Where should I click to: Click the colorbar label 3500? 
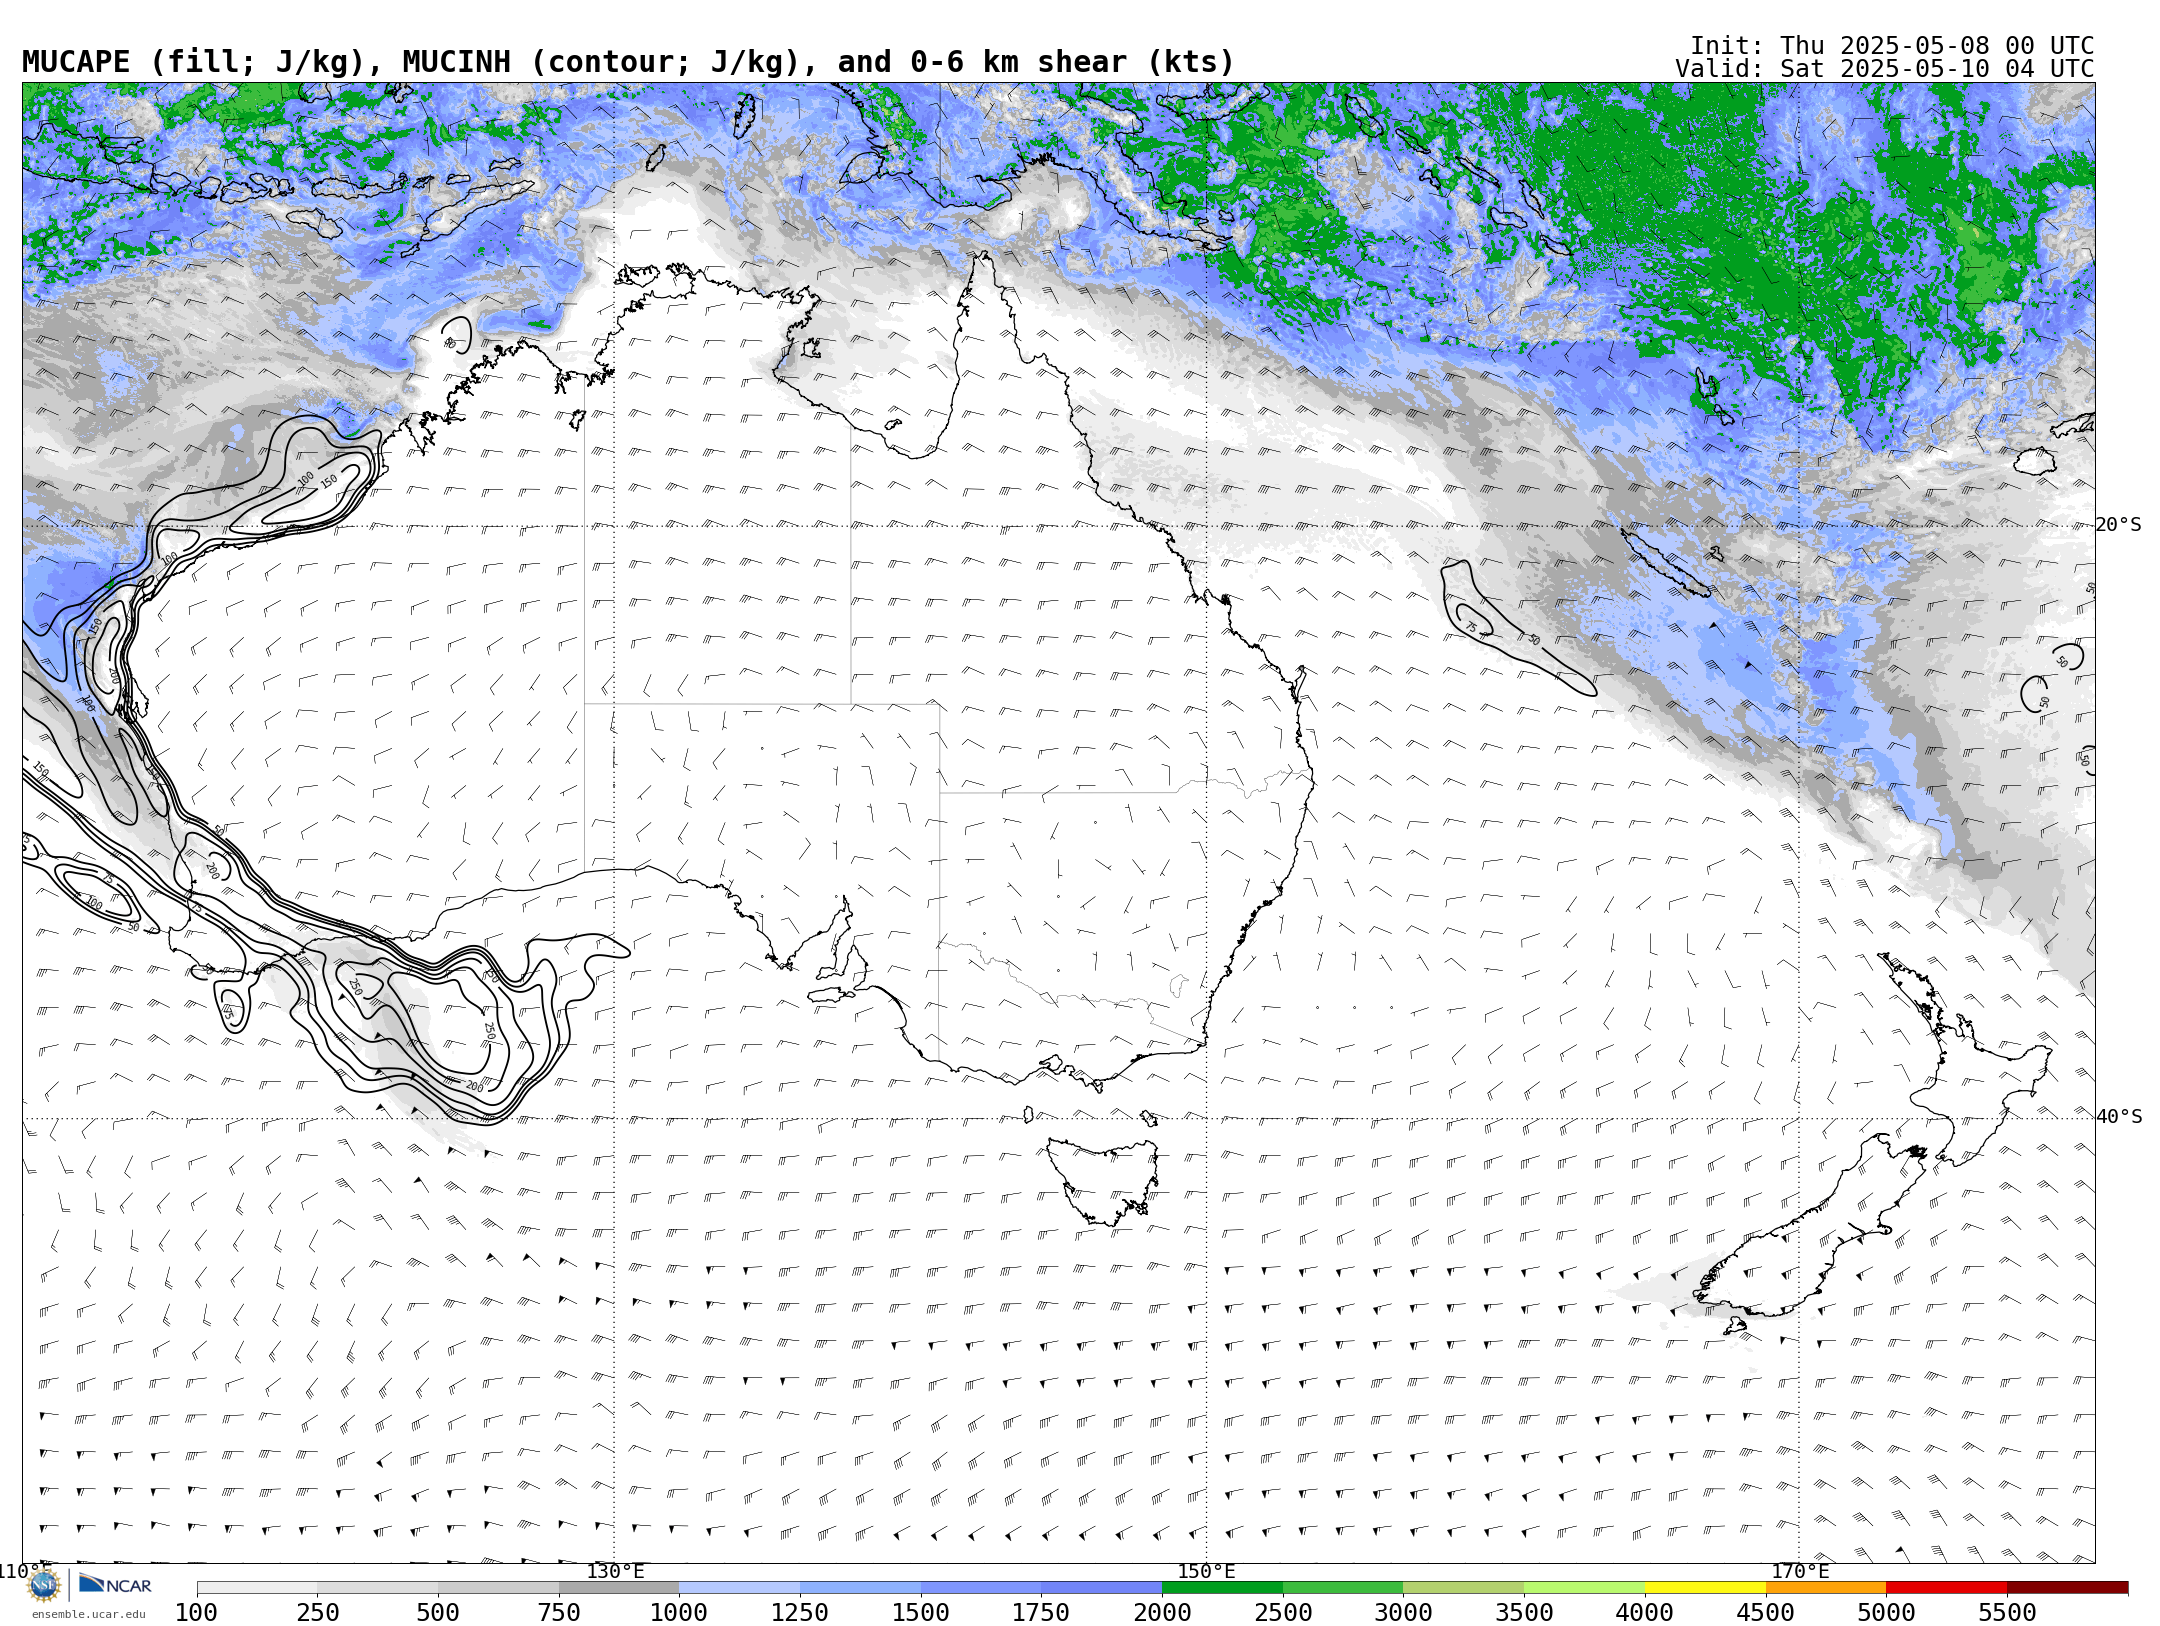click(1524, 1613)
